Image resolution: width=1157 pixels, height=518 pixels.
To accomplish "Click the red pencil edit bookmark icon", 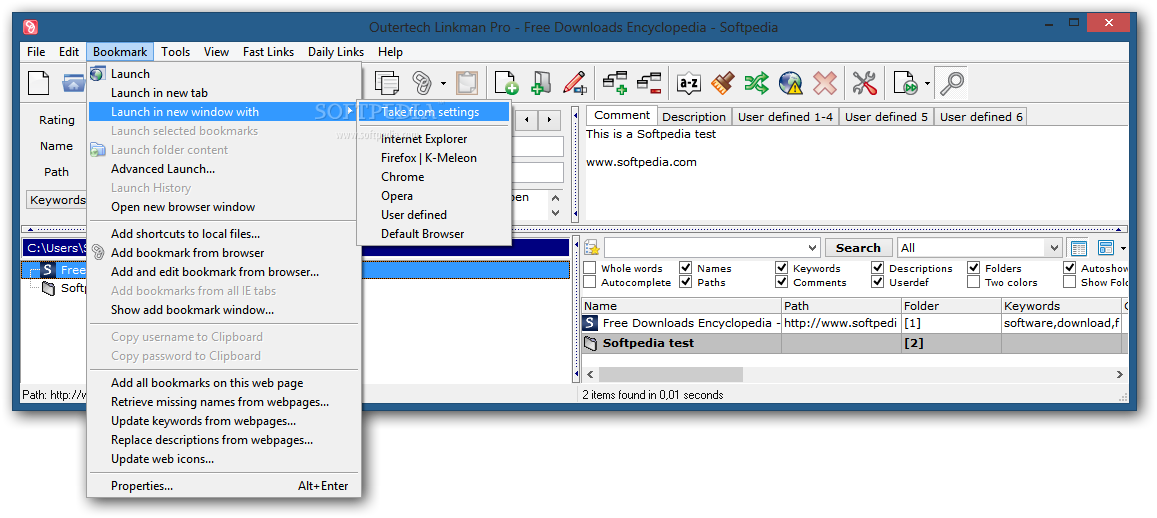I will pyautogui.click(x=575, y=83).
